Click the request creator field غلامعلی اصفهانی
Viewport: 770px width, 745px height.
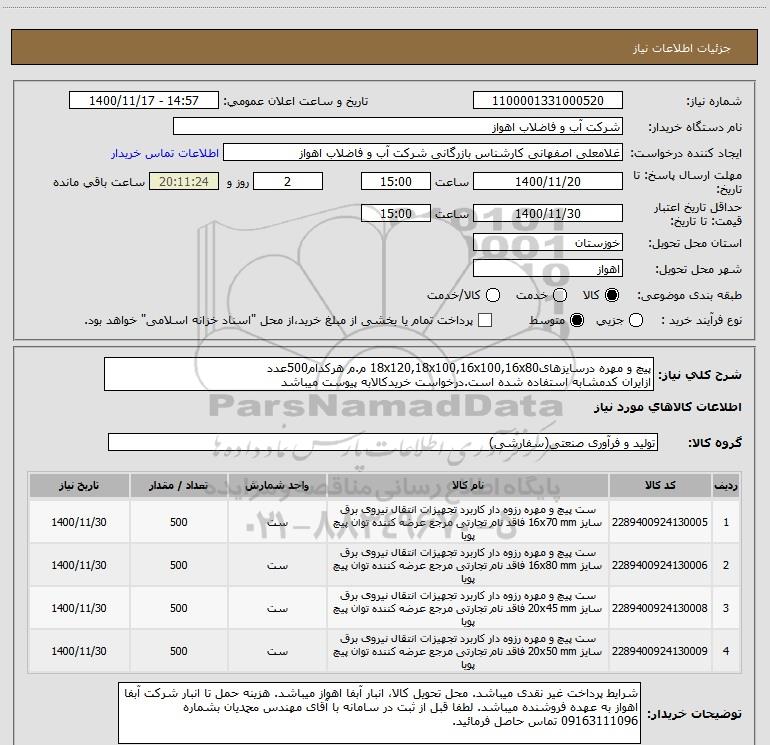pos(423,153)
